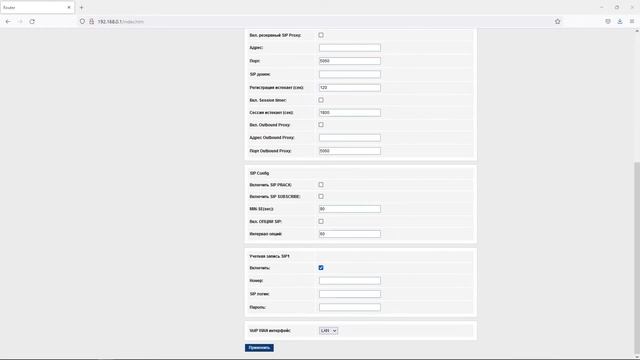Enable the Outbound Proxy checkbox
This screenshot has width=640, height=360.
(x=321, y=124)
